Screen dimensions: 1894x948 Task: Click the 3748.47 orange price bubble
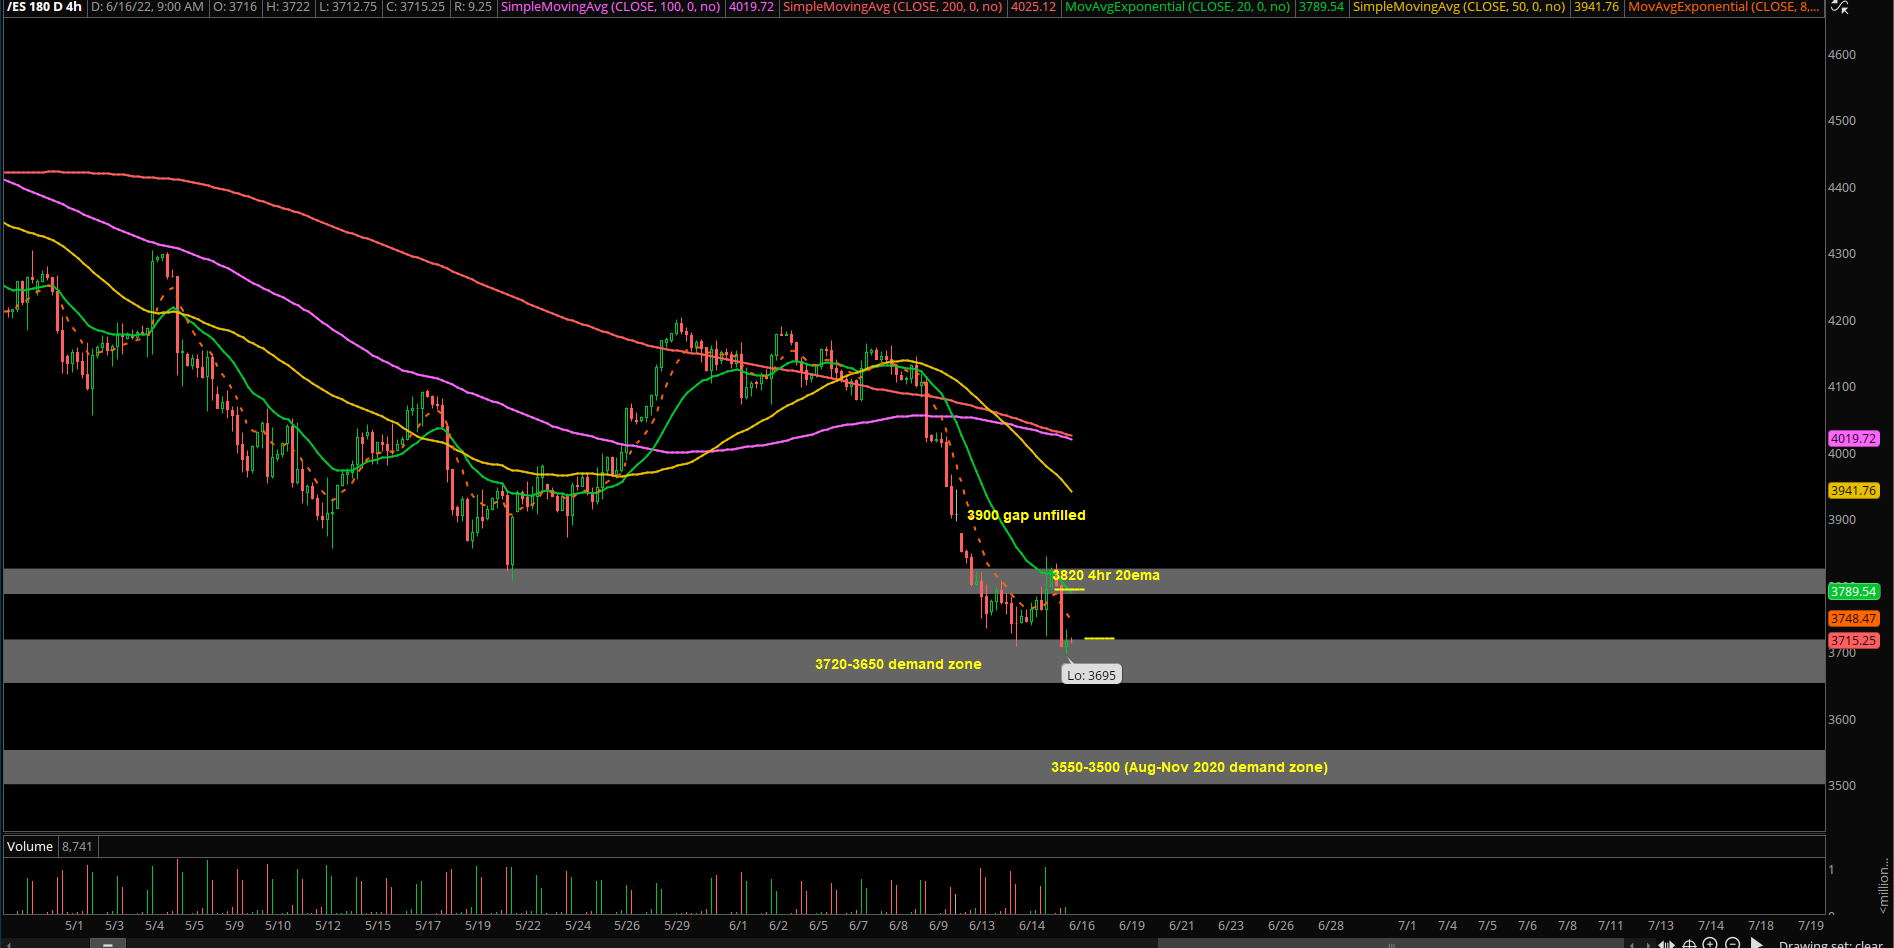[x=1853, y=618]
